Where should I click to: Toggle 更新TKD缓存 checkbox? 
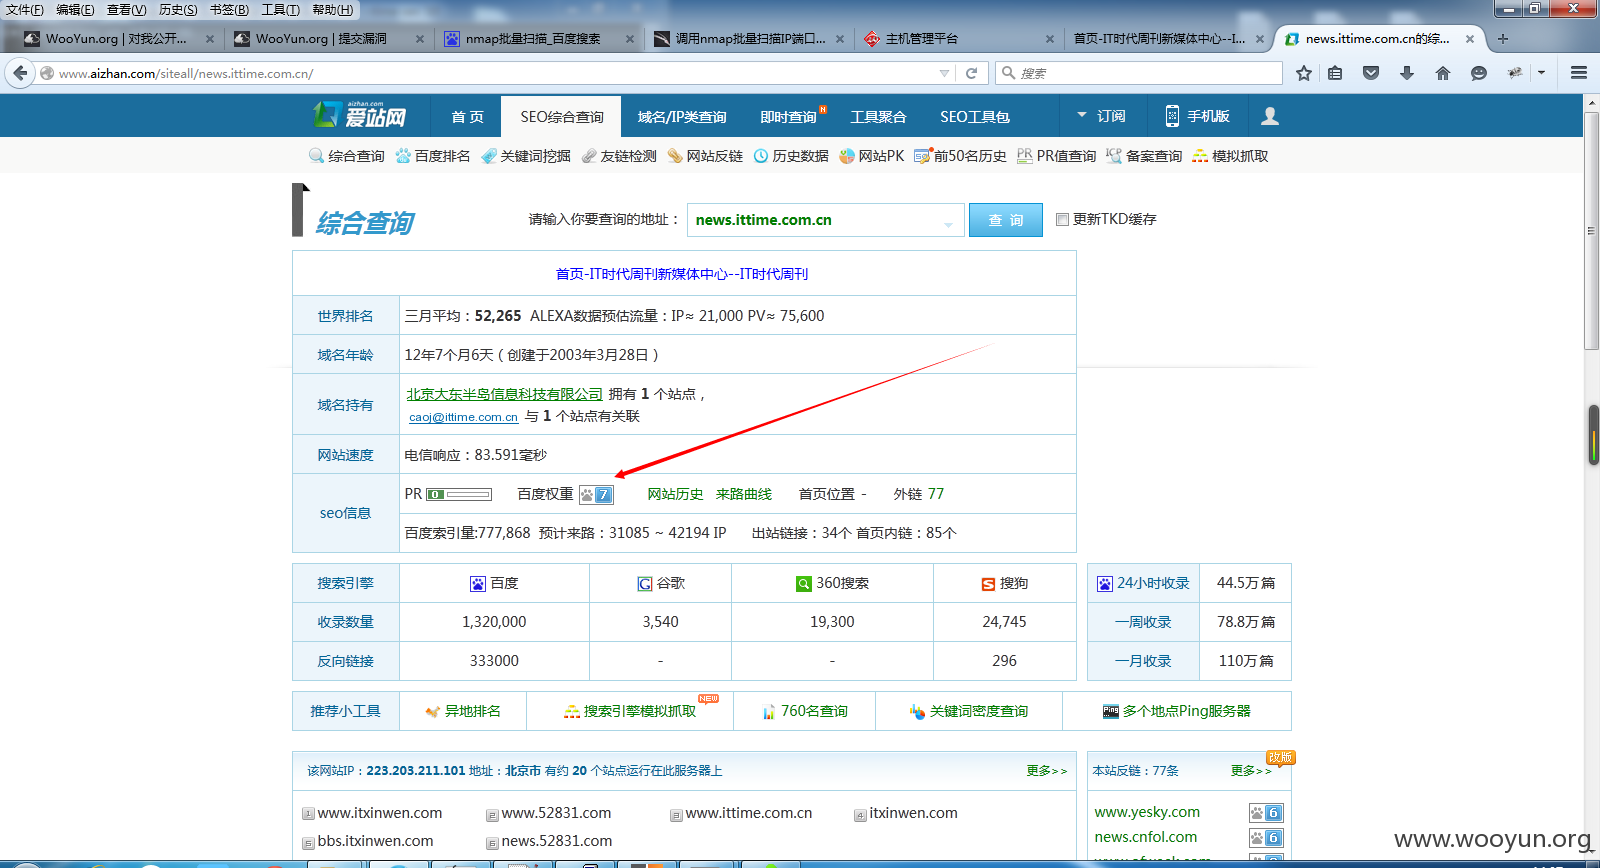coord(1062,219)
